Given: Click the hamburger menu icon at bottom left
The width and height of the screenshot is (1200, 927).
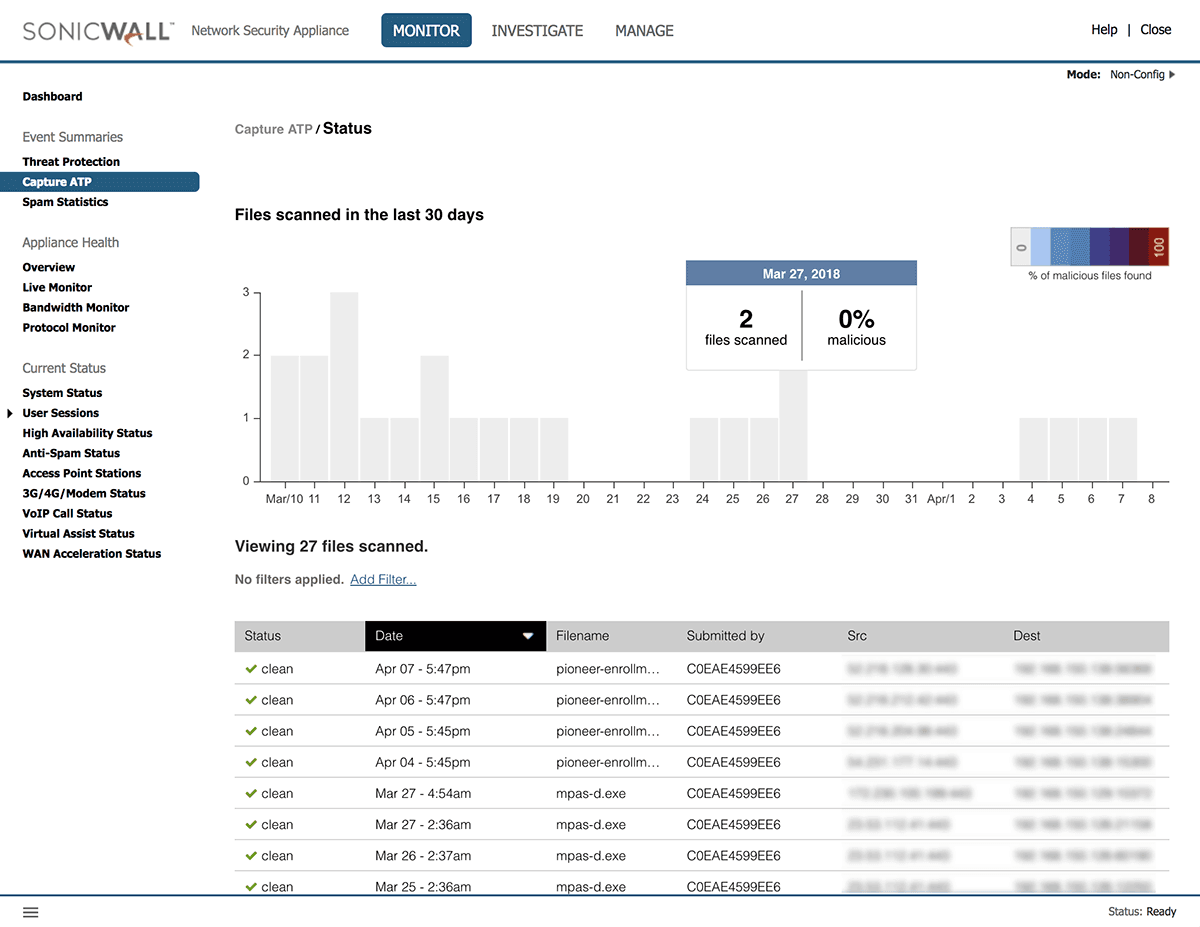Looking at the screenshot, I should coord(31,912).
